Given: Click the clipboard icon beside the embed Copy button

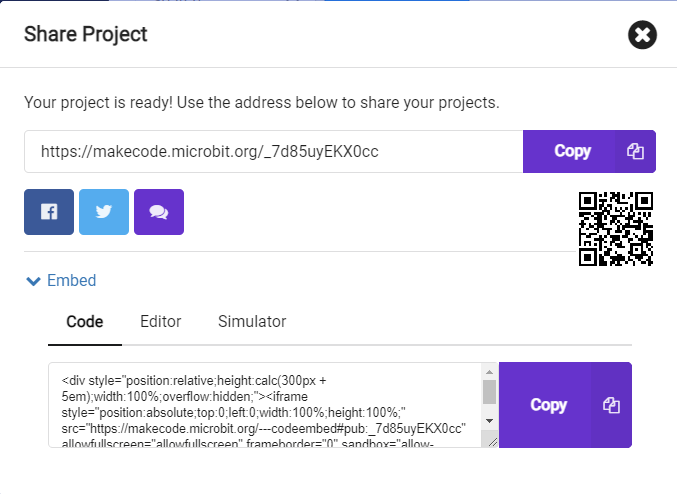Looking at the screenshot, I should (611, 405).
